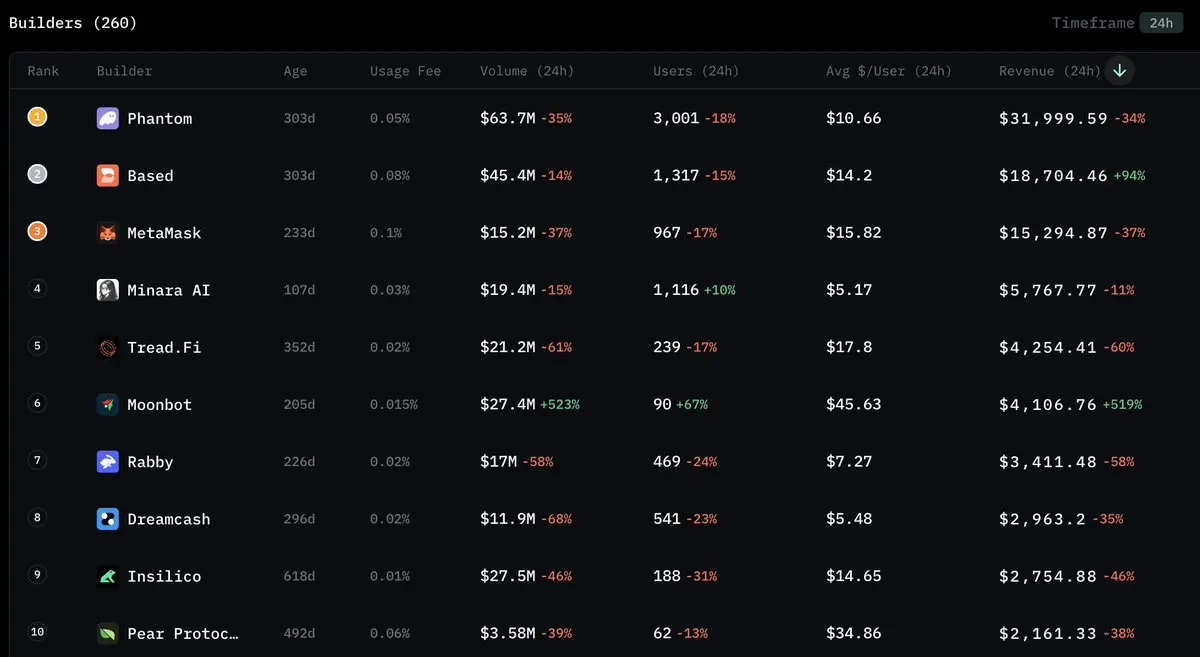Click Rabby volume $17M
The width and height of the screenshot is (1200, 657).
[x=498, y=462]
